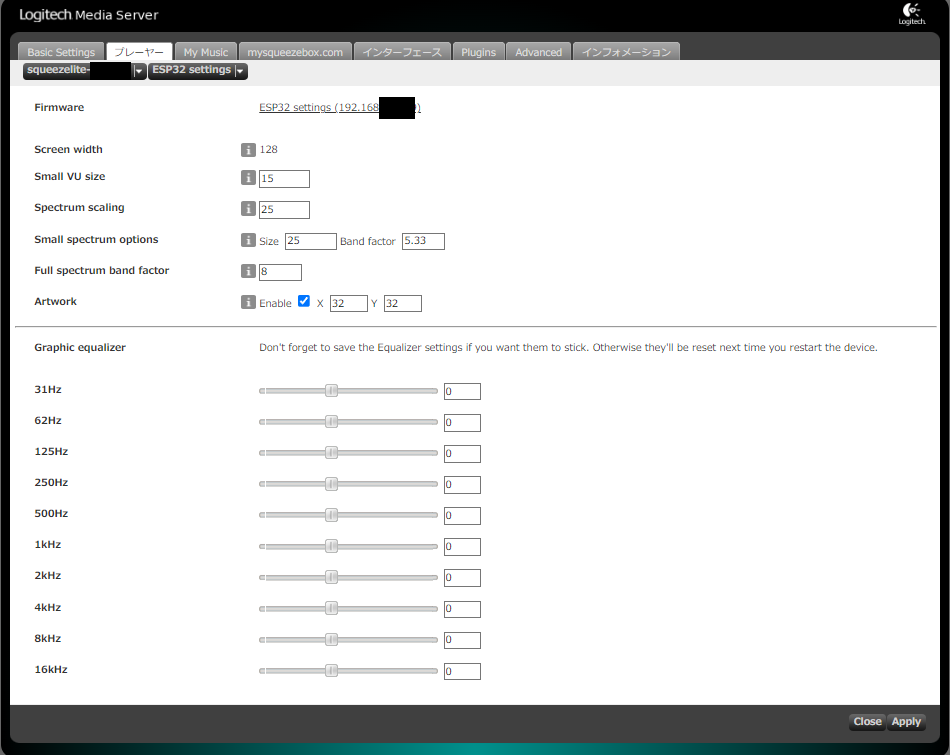Screen dimensions: 950x755
Task: Click the 1kHz equalizer slider handle
Action: tap(331, 546)
